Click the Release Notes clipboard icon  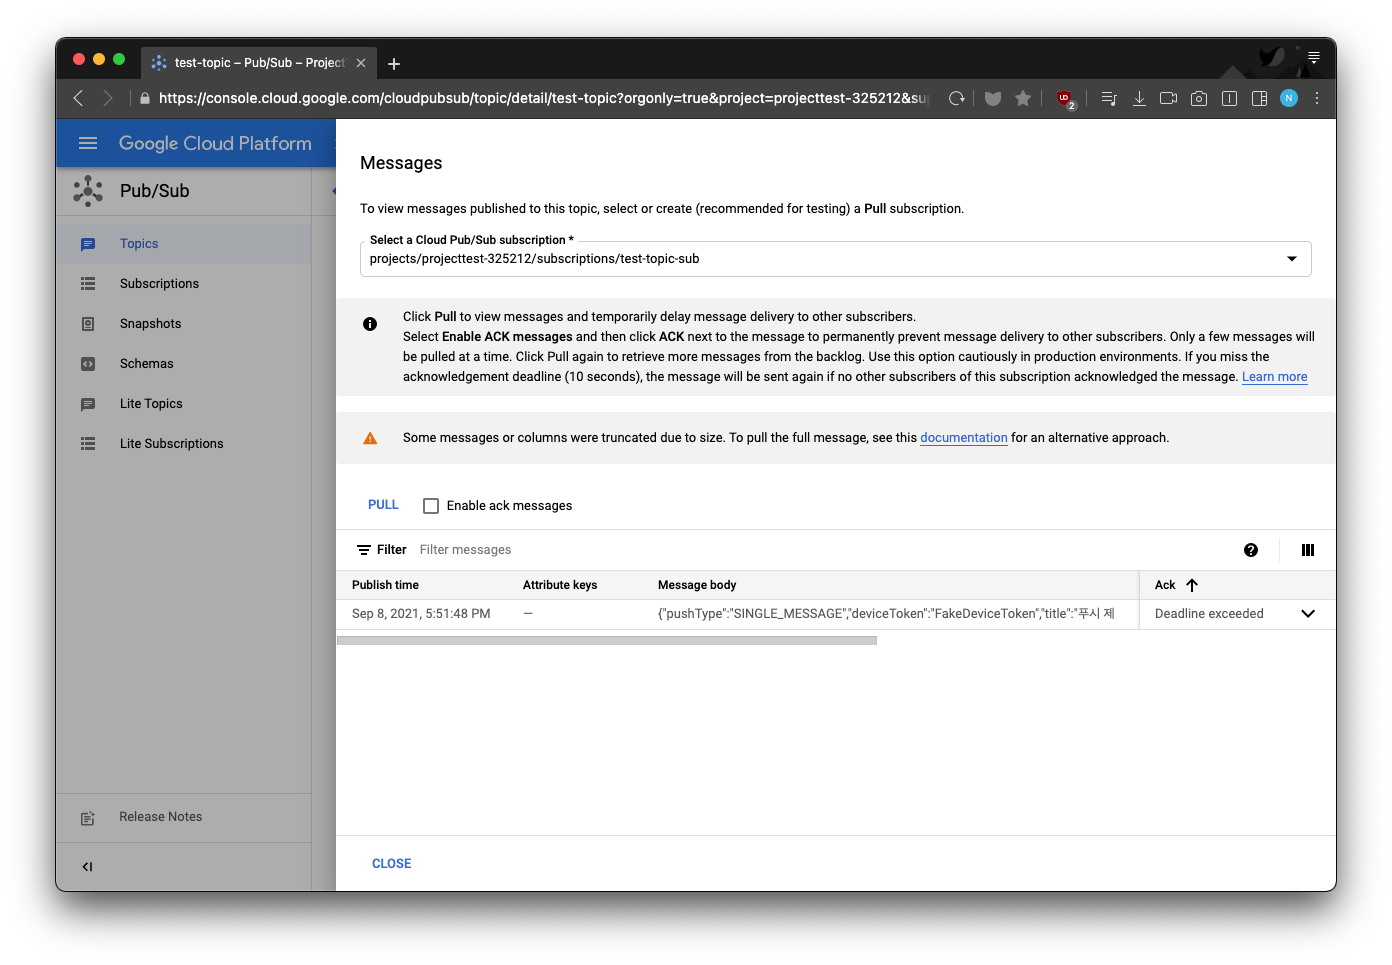pos(88,818)
